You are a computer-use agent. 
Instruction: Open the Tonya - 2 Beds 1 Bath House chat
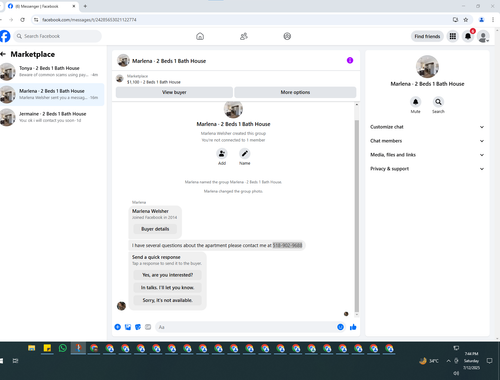click(x=52, y=71)
